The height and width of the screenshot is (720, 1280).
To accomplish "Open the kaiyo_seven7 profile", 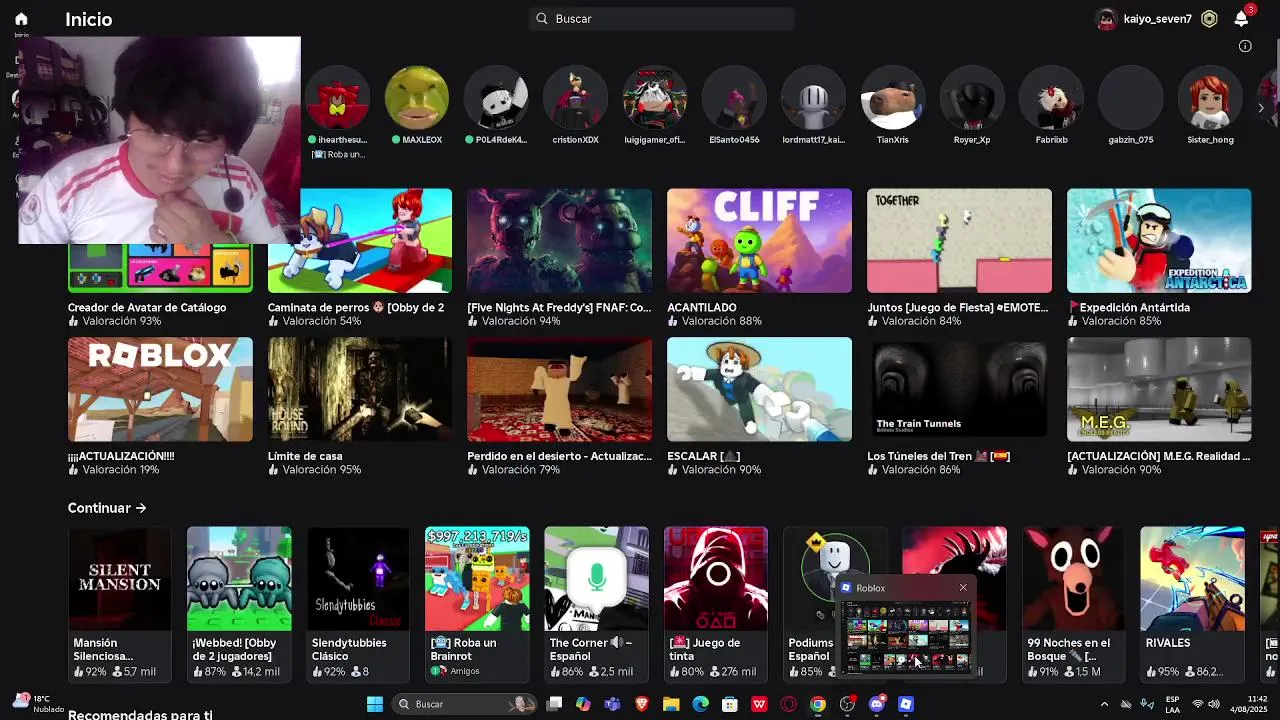I will [1146, 19].
